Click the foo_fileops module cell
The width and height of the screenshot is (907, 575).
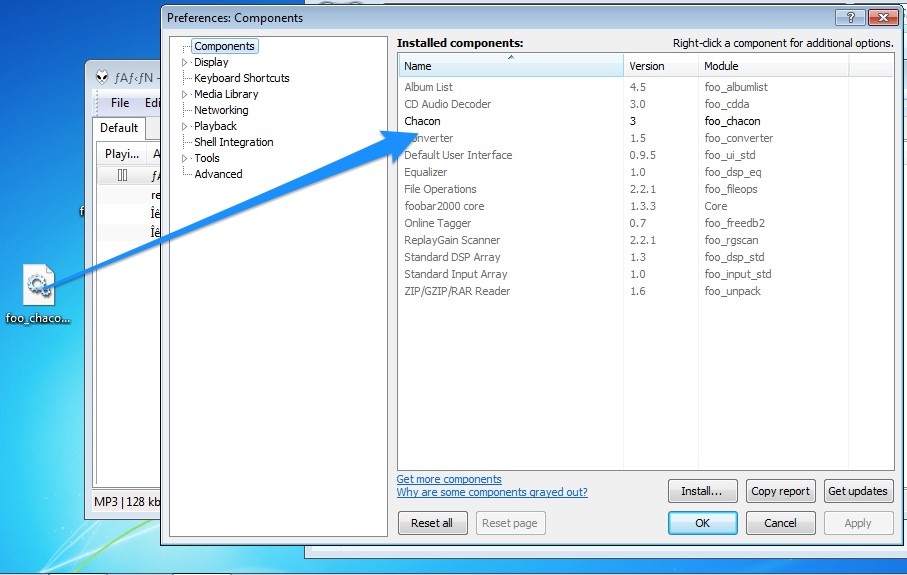coord(731,189)
